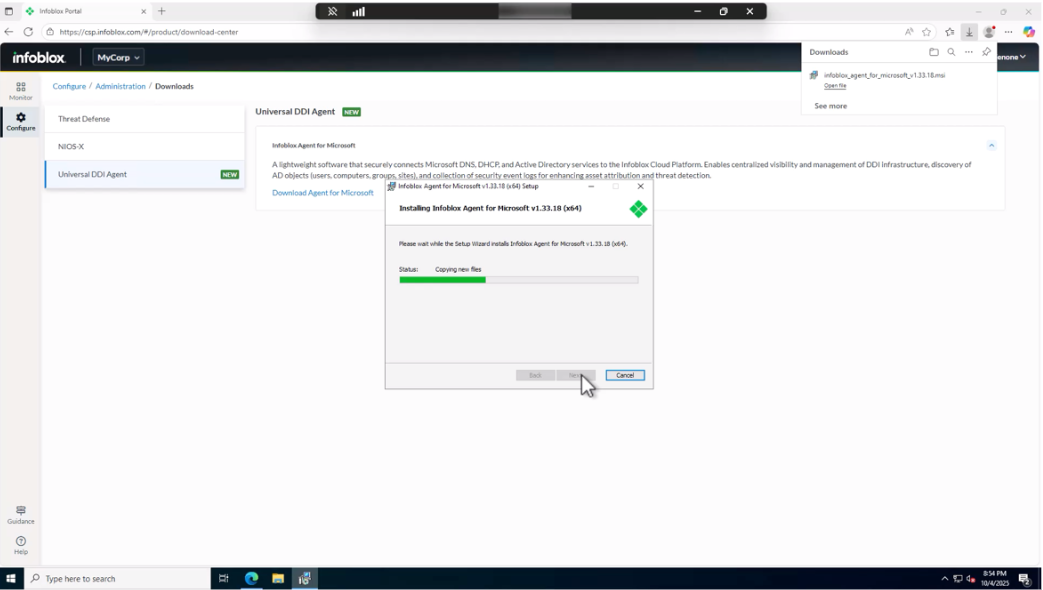Viewport: 1043px width, 590px height.
Task: Open Copilot in the browser toolbar
Action: (x=1027, y=31)
